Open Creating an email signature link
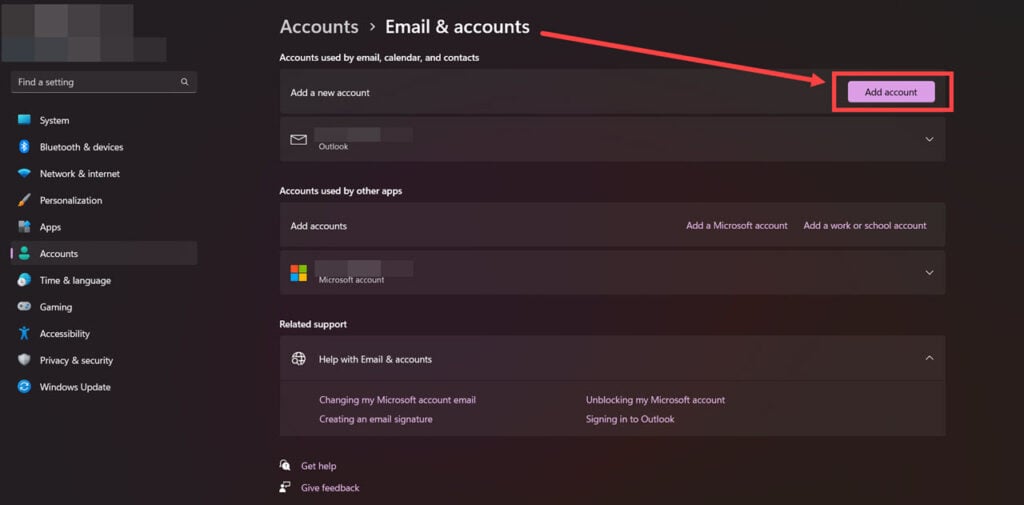 [x=376, y=419]
